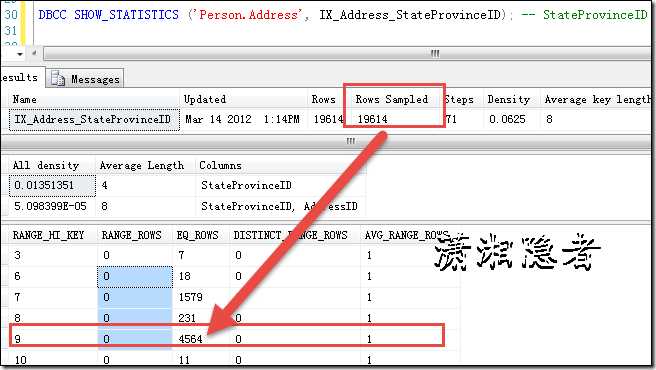
Task: Select the EQ_ROWS cell with value 1579
Action: 201,297
